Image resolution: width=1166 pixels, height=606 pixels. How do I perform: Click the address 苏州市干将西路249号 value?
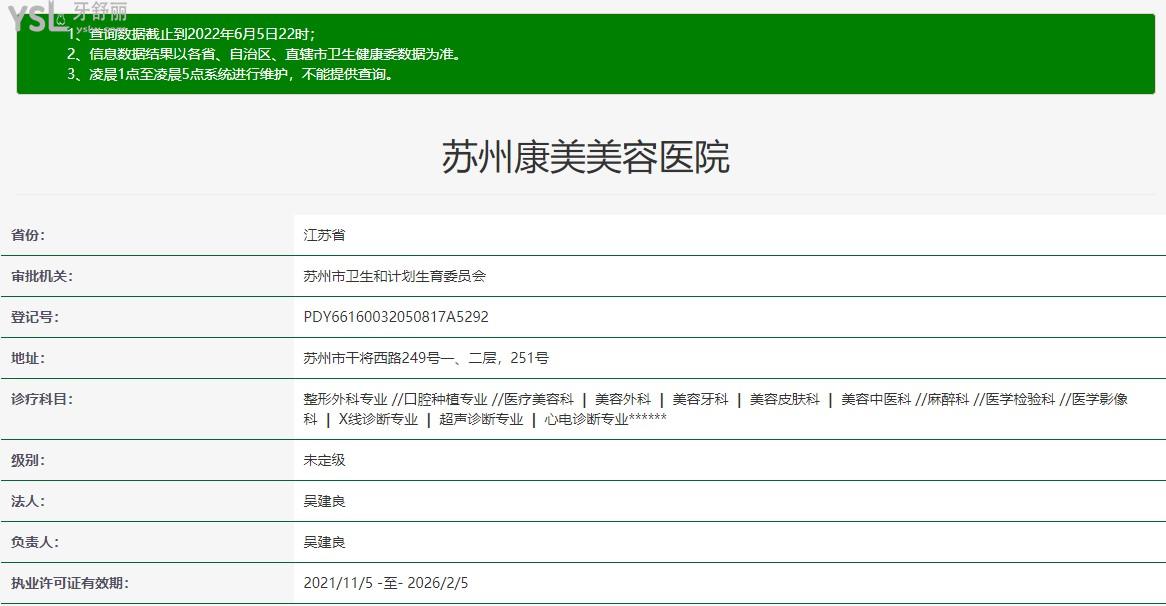[425, 358]
